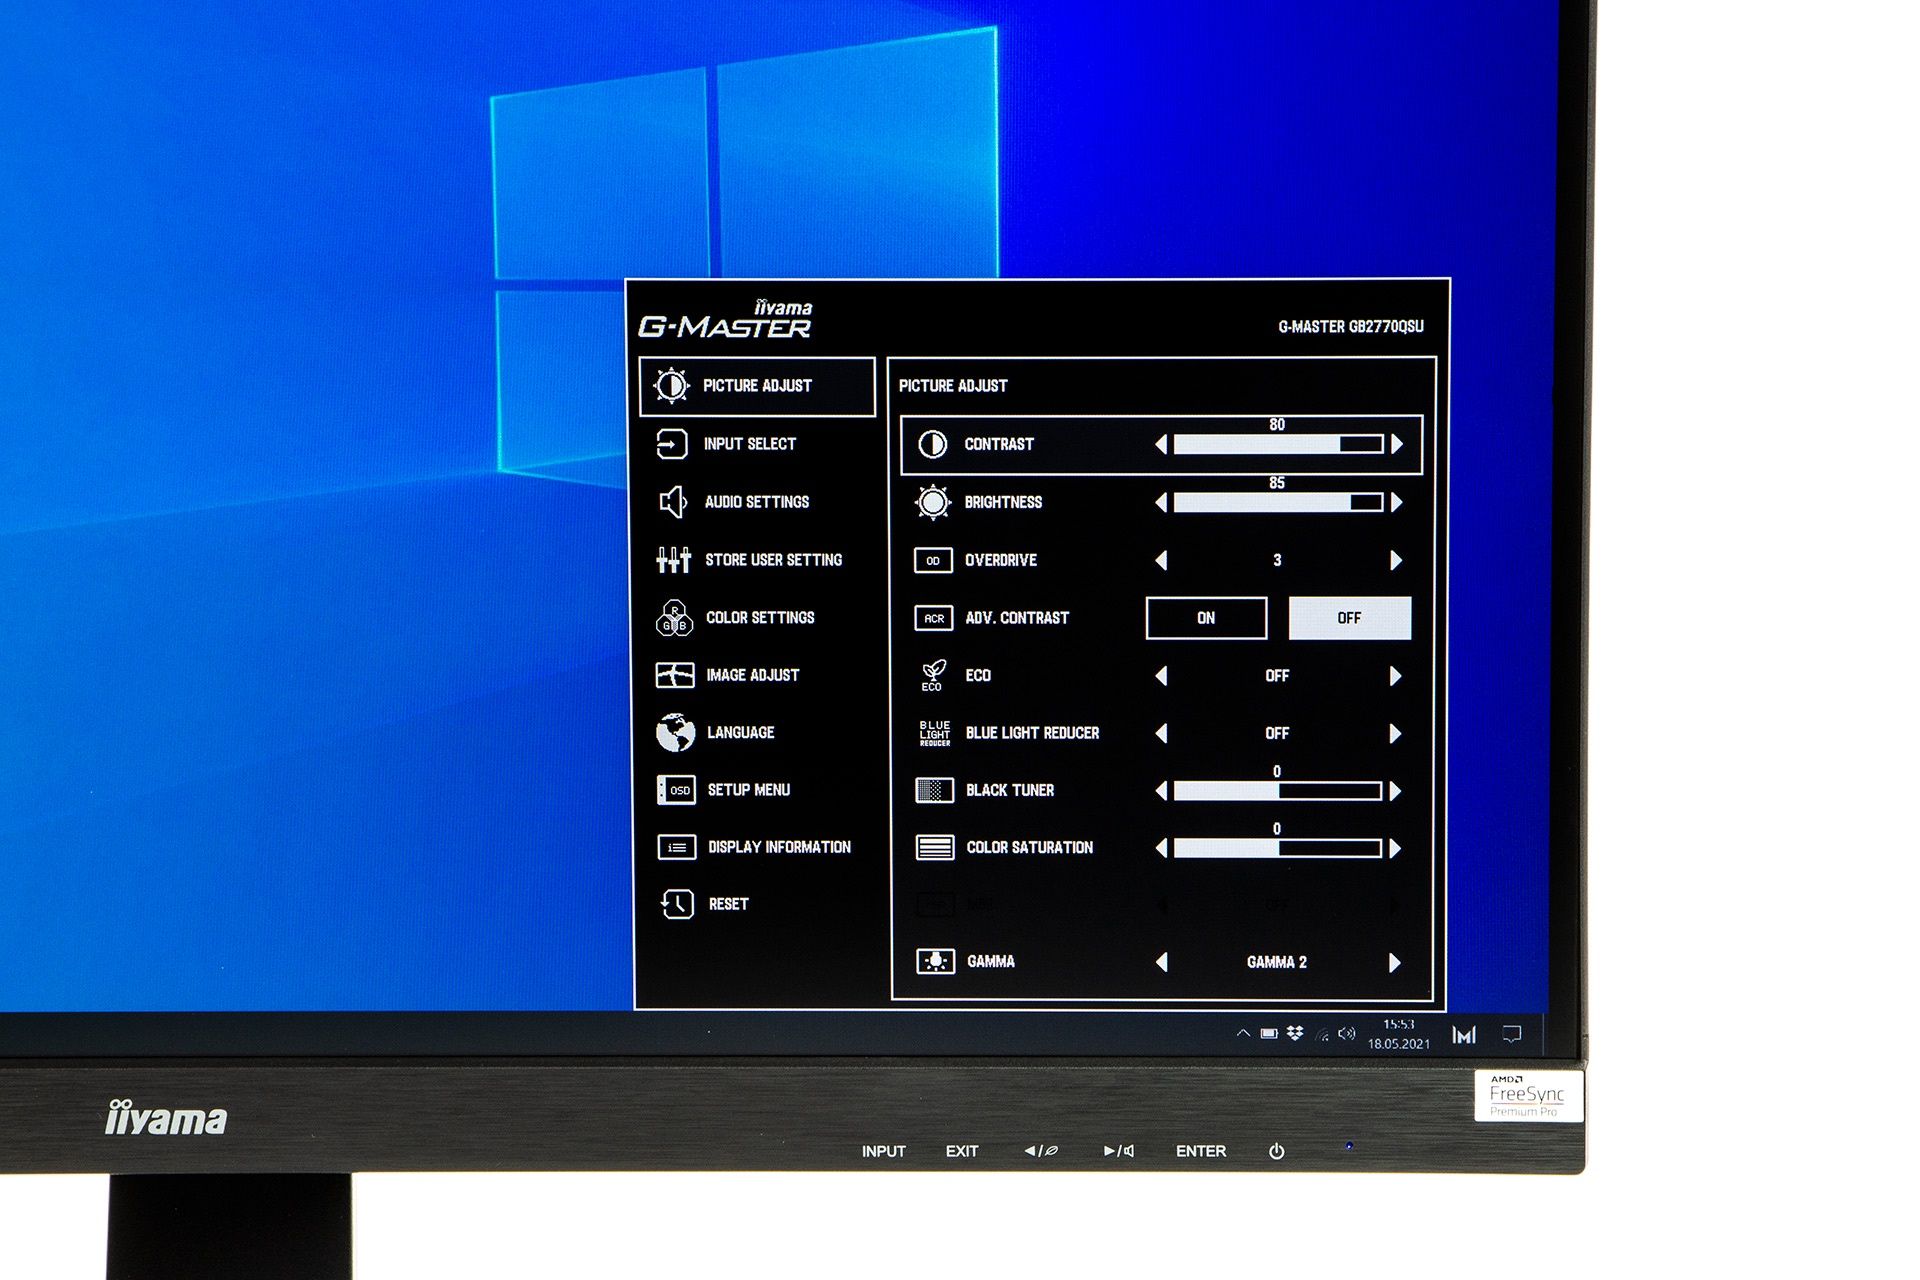Click the Contrast slider bar

(x=1279, y=444)
